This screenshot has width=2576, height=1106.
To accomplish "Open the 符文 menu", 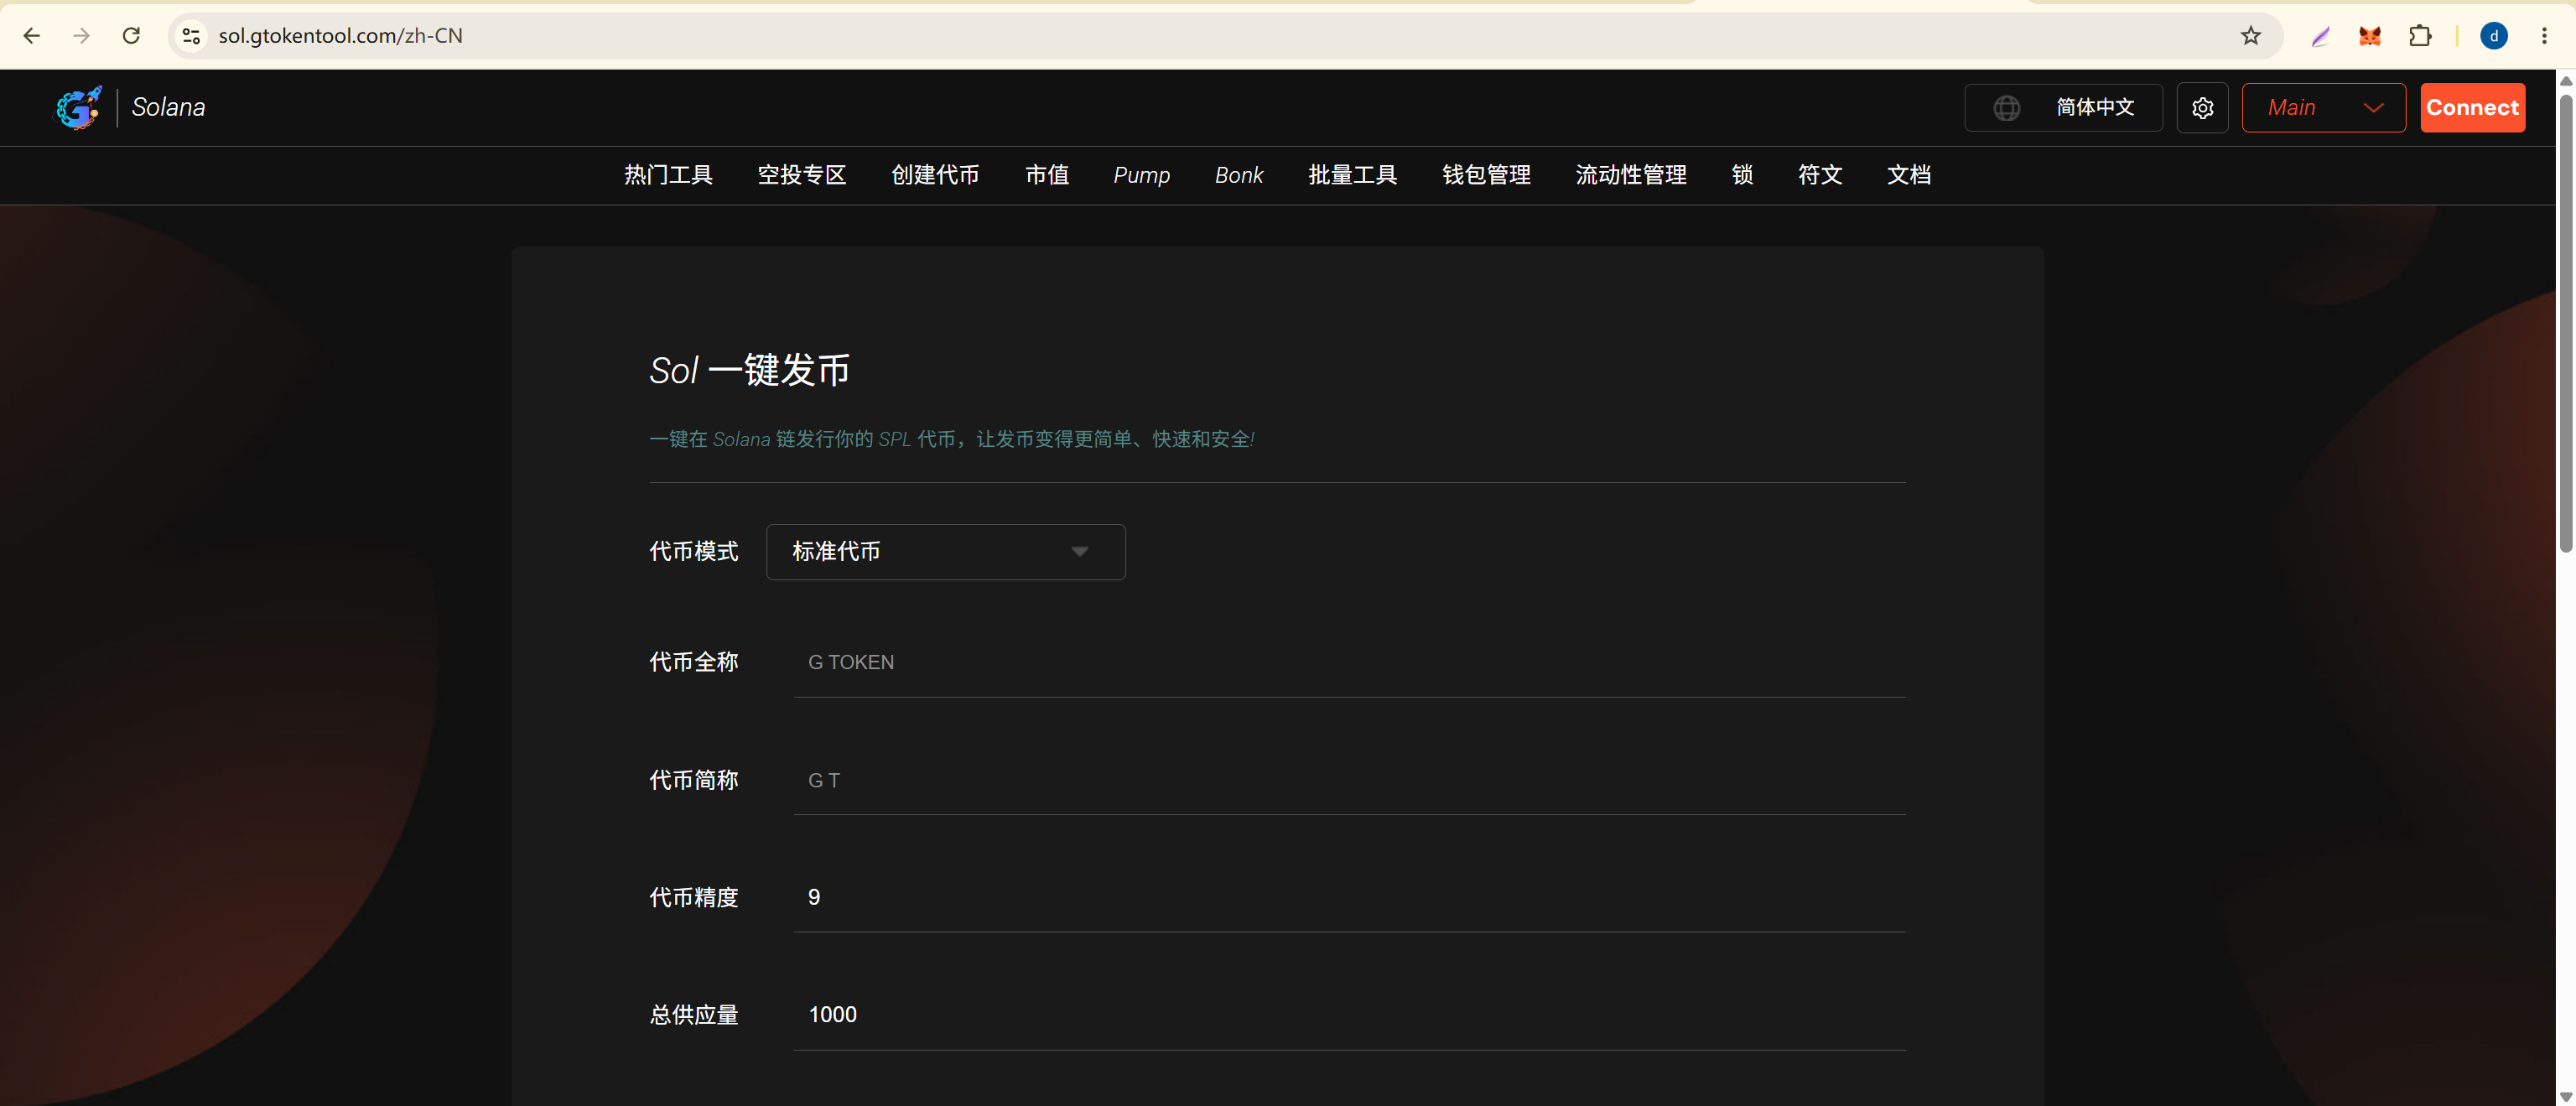I will pos(1820,176).
